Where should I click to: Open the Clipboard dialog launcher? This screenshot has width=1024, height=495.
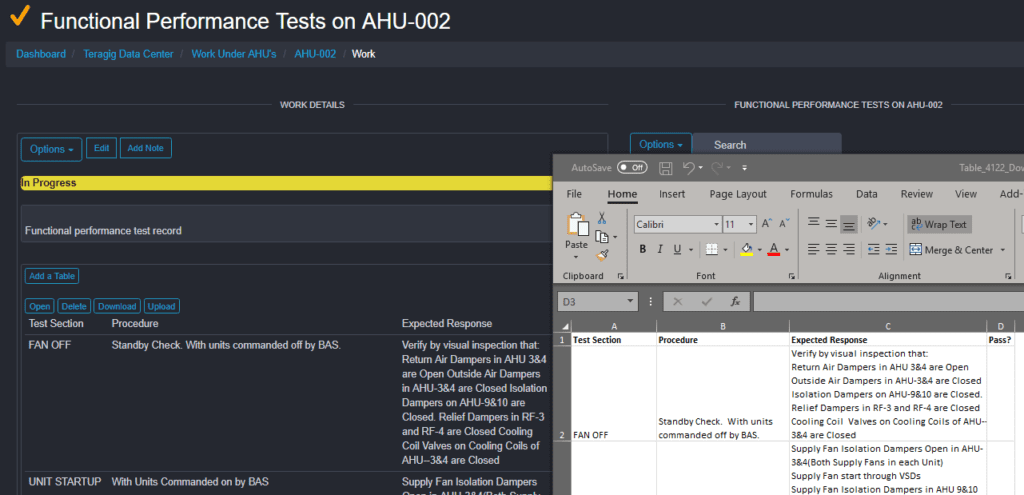[x=620, y=276]
